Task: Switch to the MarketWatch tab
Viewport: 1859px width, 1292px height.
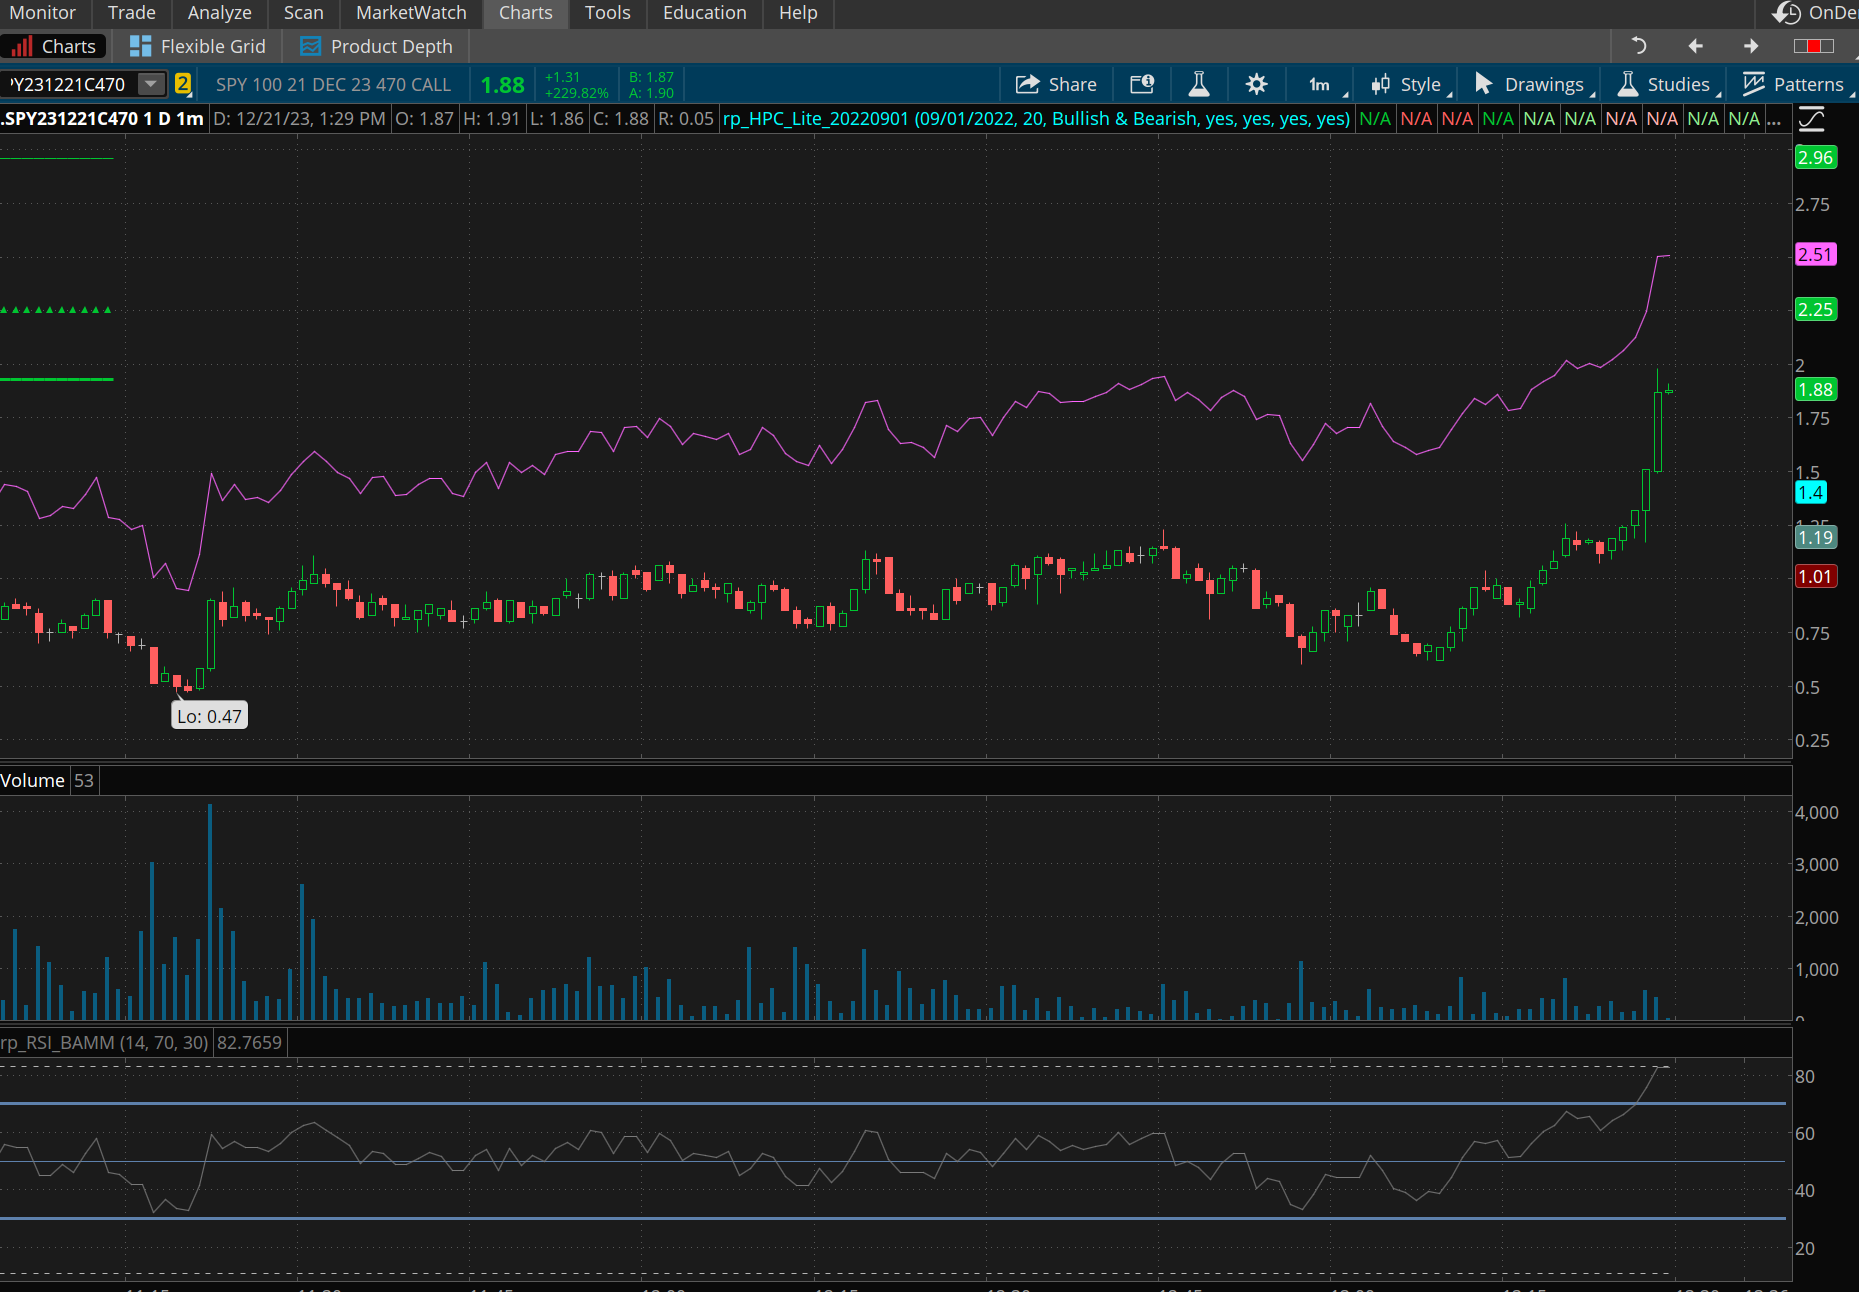Action: pyautogui.click(x=411, y=13)
